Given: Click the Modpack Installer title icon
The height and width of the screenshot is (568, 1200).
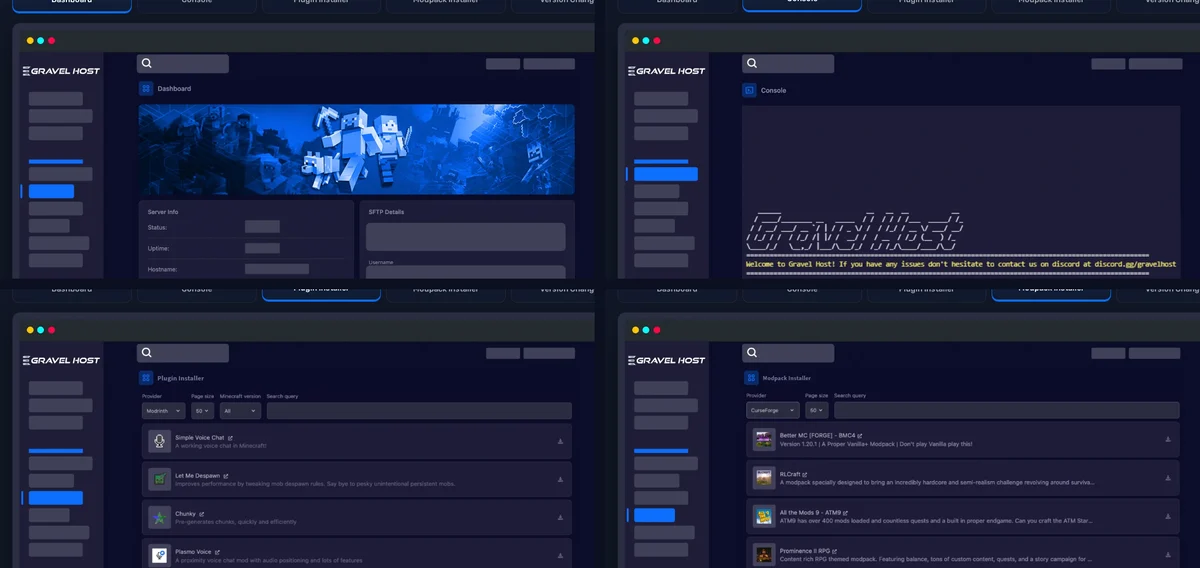Looking at the screenshot, I should [751, 378].
